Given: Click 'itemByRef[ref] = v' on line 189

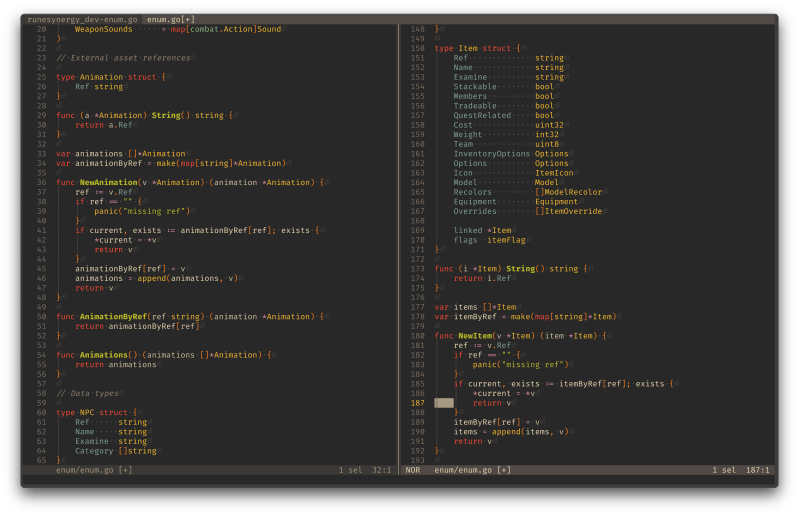Looking at the screenshot, I should [x=497, y=422].
